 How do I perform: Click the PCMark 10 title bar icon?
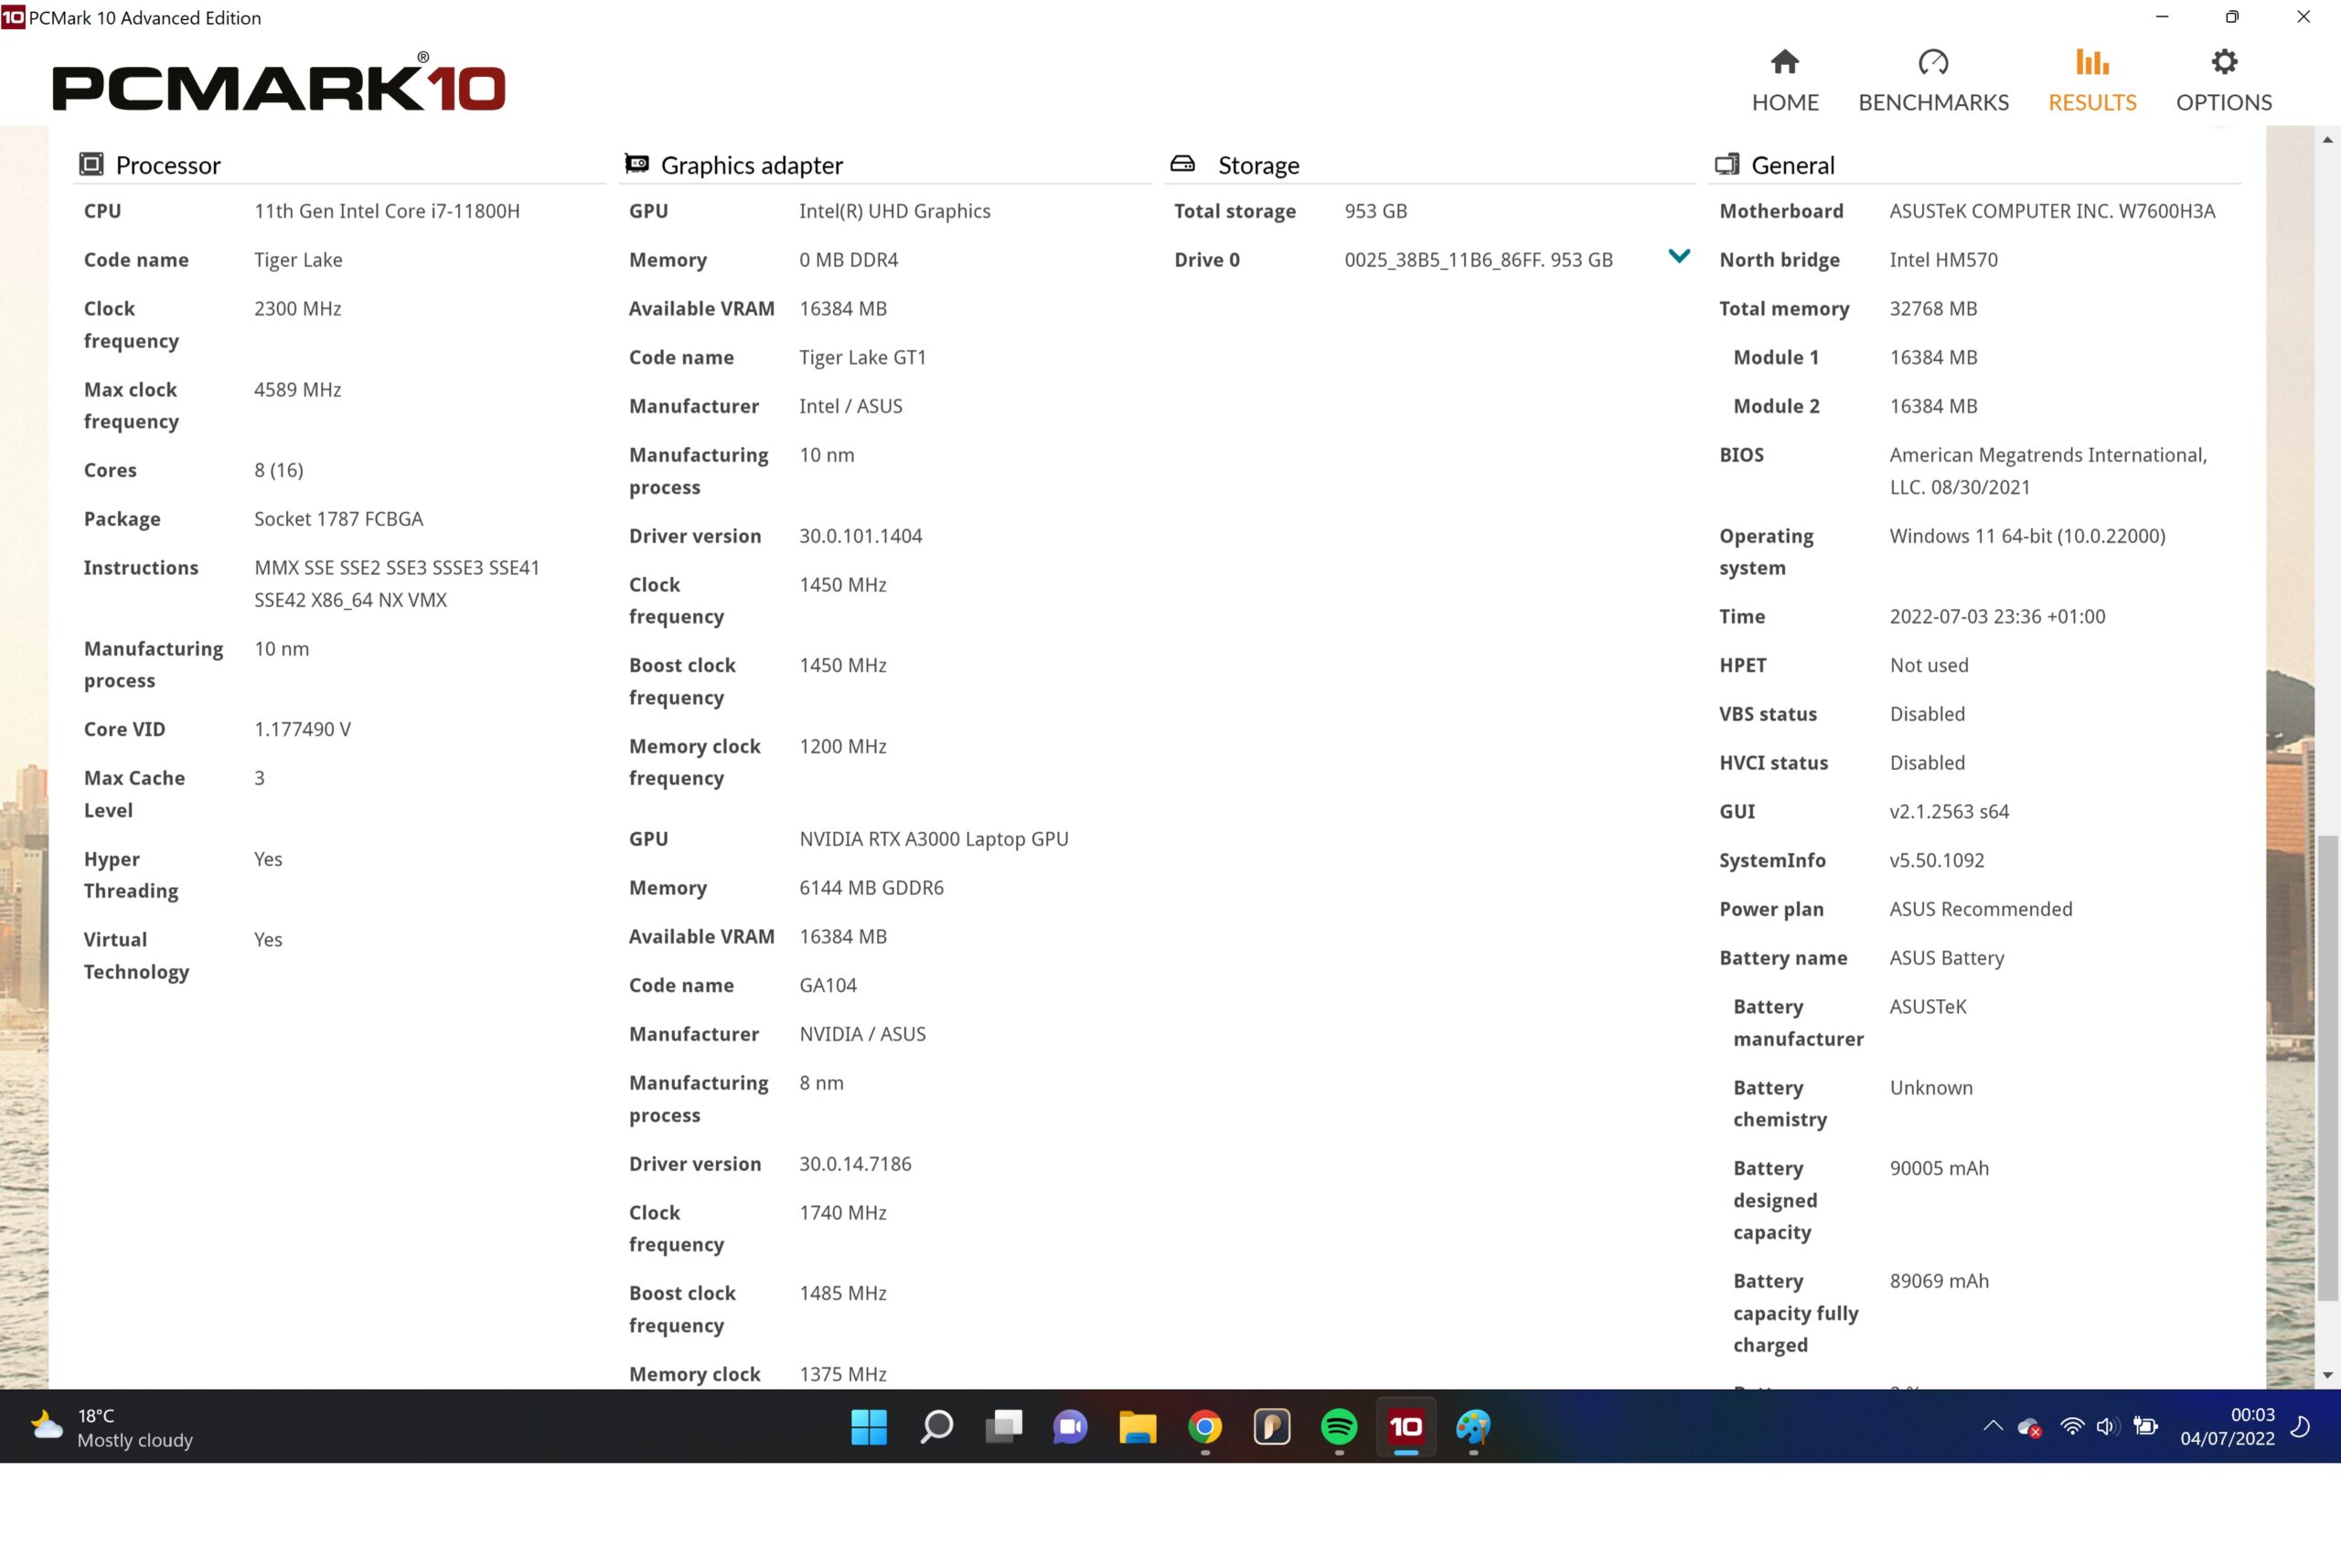pos(13,16)
